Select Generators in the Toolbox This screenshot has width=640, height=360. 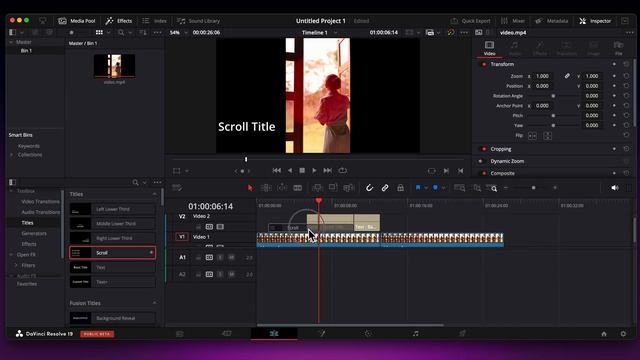click(x=34, y=233)
